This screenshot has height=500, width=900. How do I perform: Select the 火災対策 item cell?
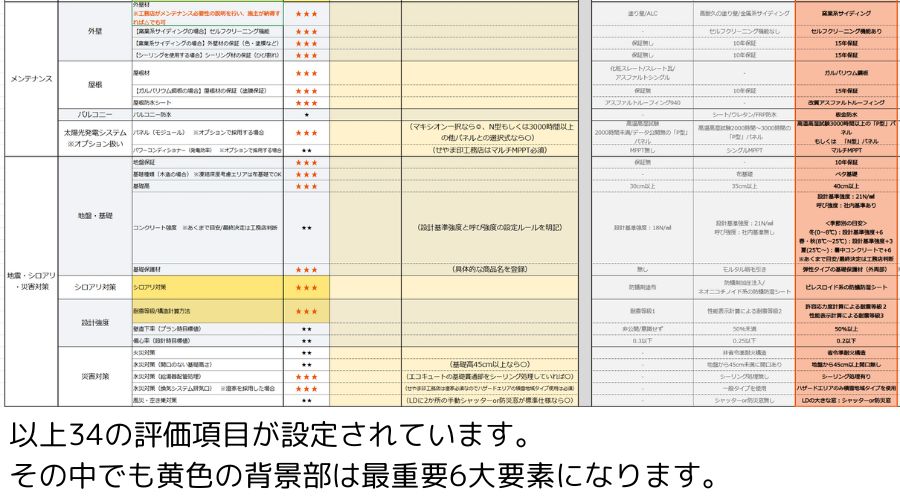208,352
